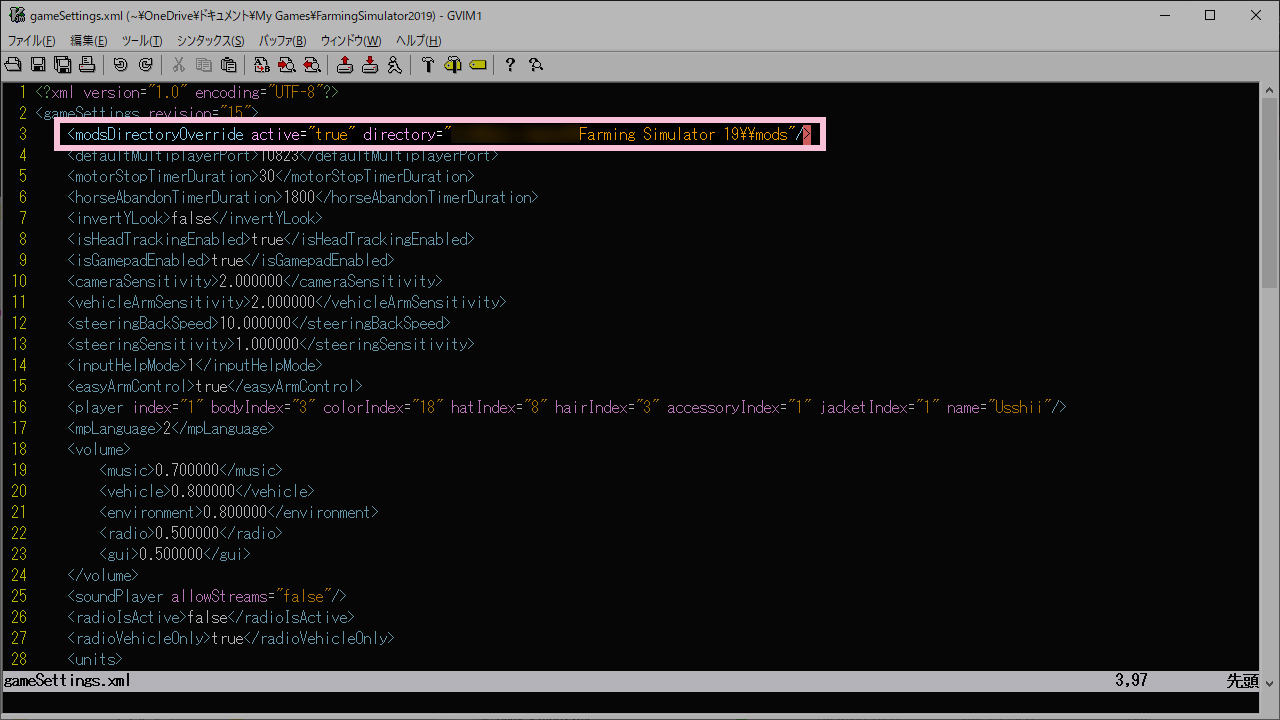Click the <units> tag on line 28
Viewport: 1280px width, 720px height.
(x=95, y=659)
